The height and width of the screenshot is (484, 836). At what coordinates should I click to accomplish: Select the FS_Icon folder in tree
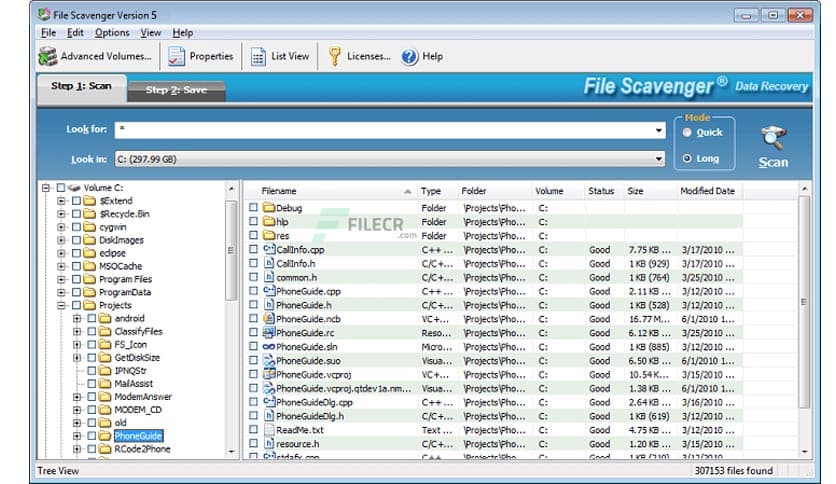[131, 344]
